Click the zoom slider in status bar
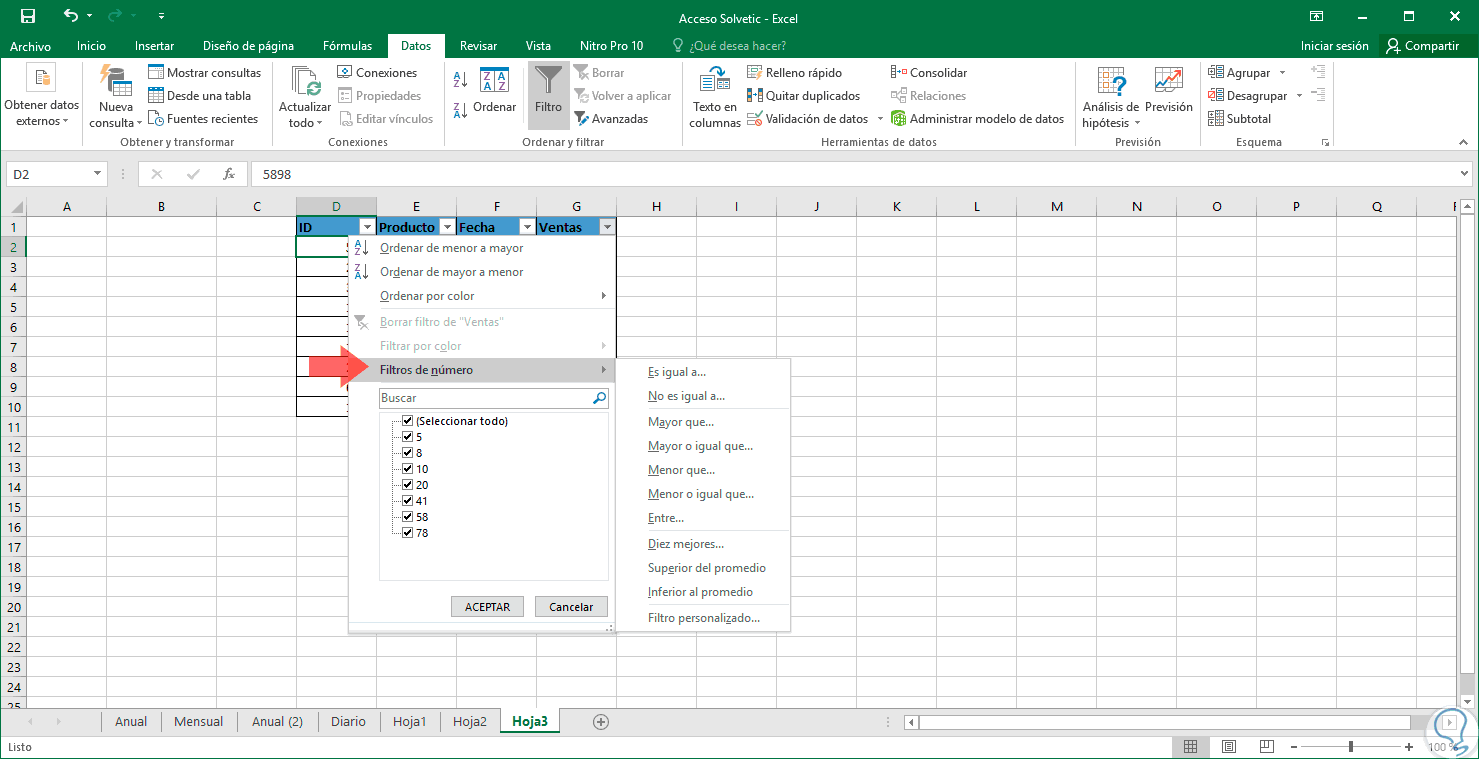Viewport: 1479px width, 759px height. (1350, 747)
